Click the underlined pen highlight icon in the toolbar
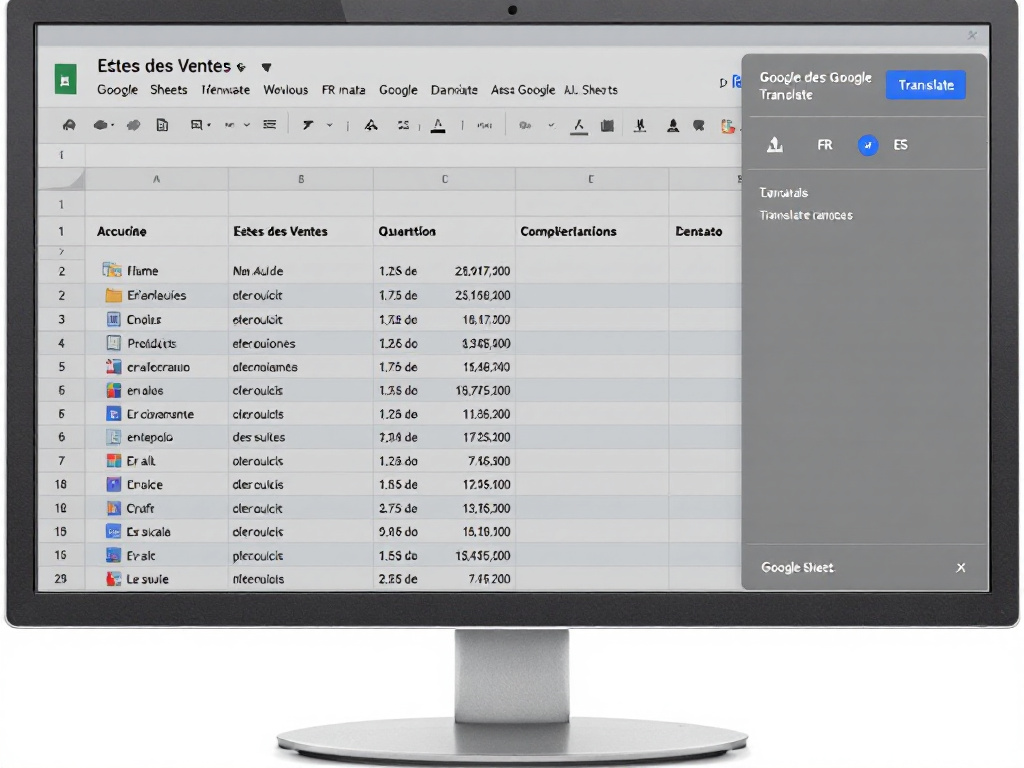1024x768 pixels. point(579,126)
